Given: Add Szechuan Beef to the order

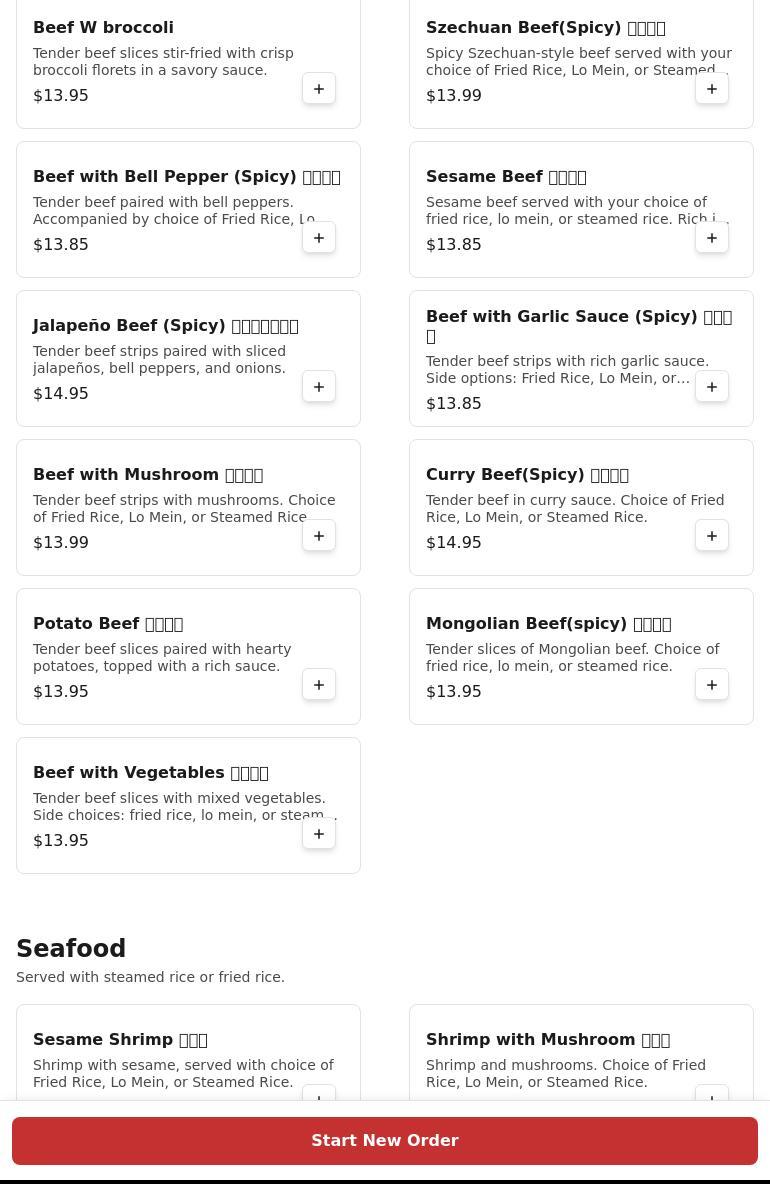Looking at the screenshot, I should coord(711,88).
